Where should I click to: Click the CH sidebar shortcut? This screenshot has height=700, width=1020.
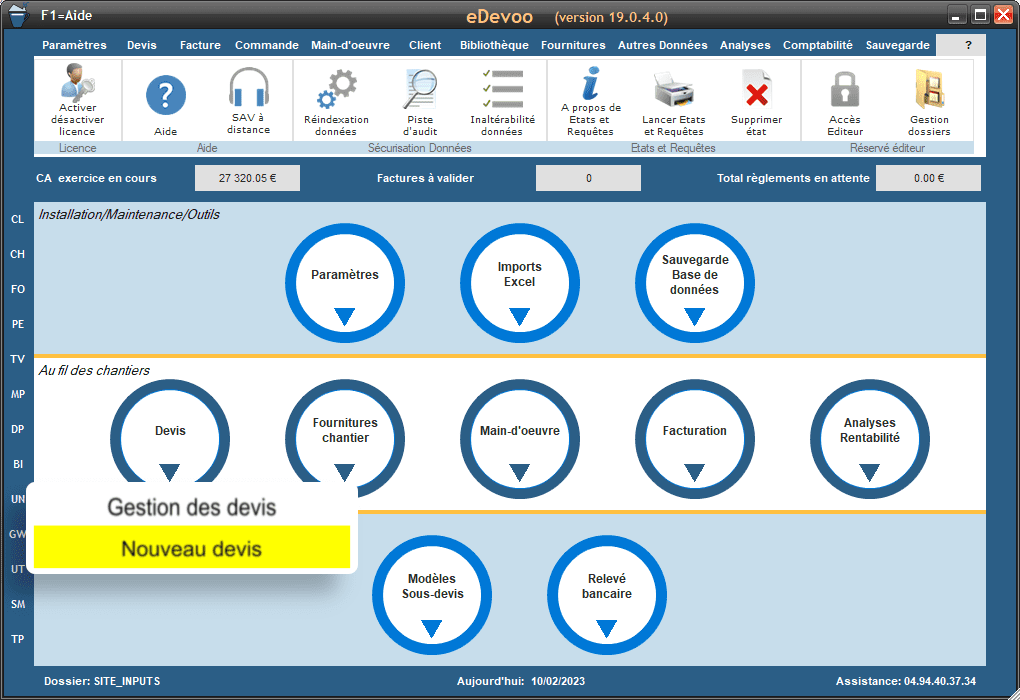[x=18, y=254]
